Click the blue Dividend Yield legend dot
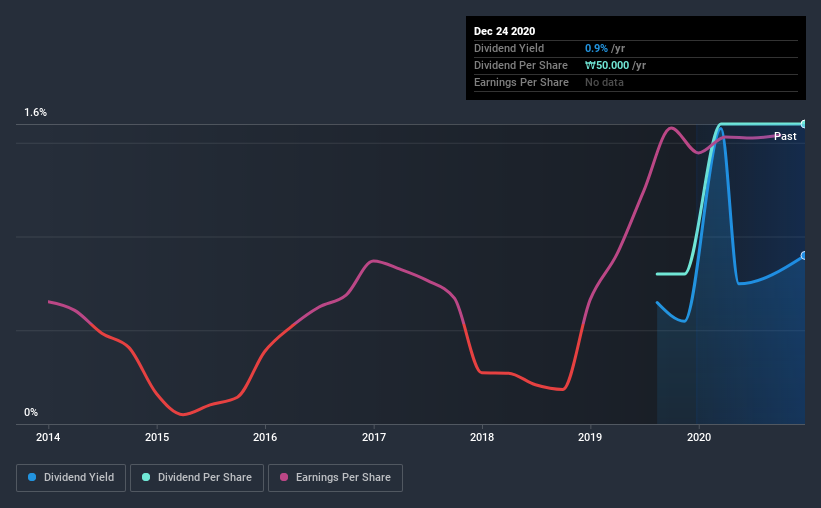This screenshot has height=508, width=821. [32, 477]
